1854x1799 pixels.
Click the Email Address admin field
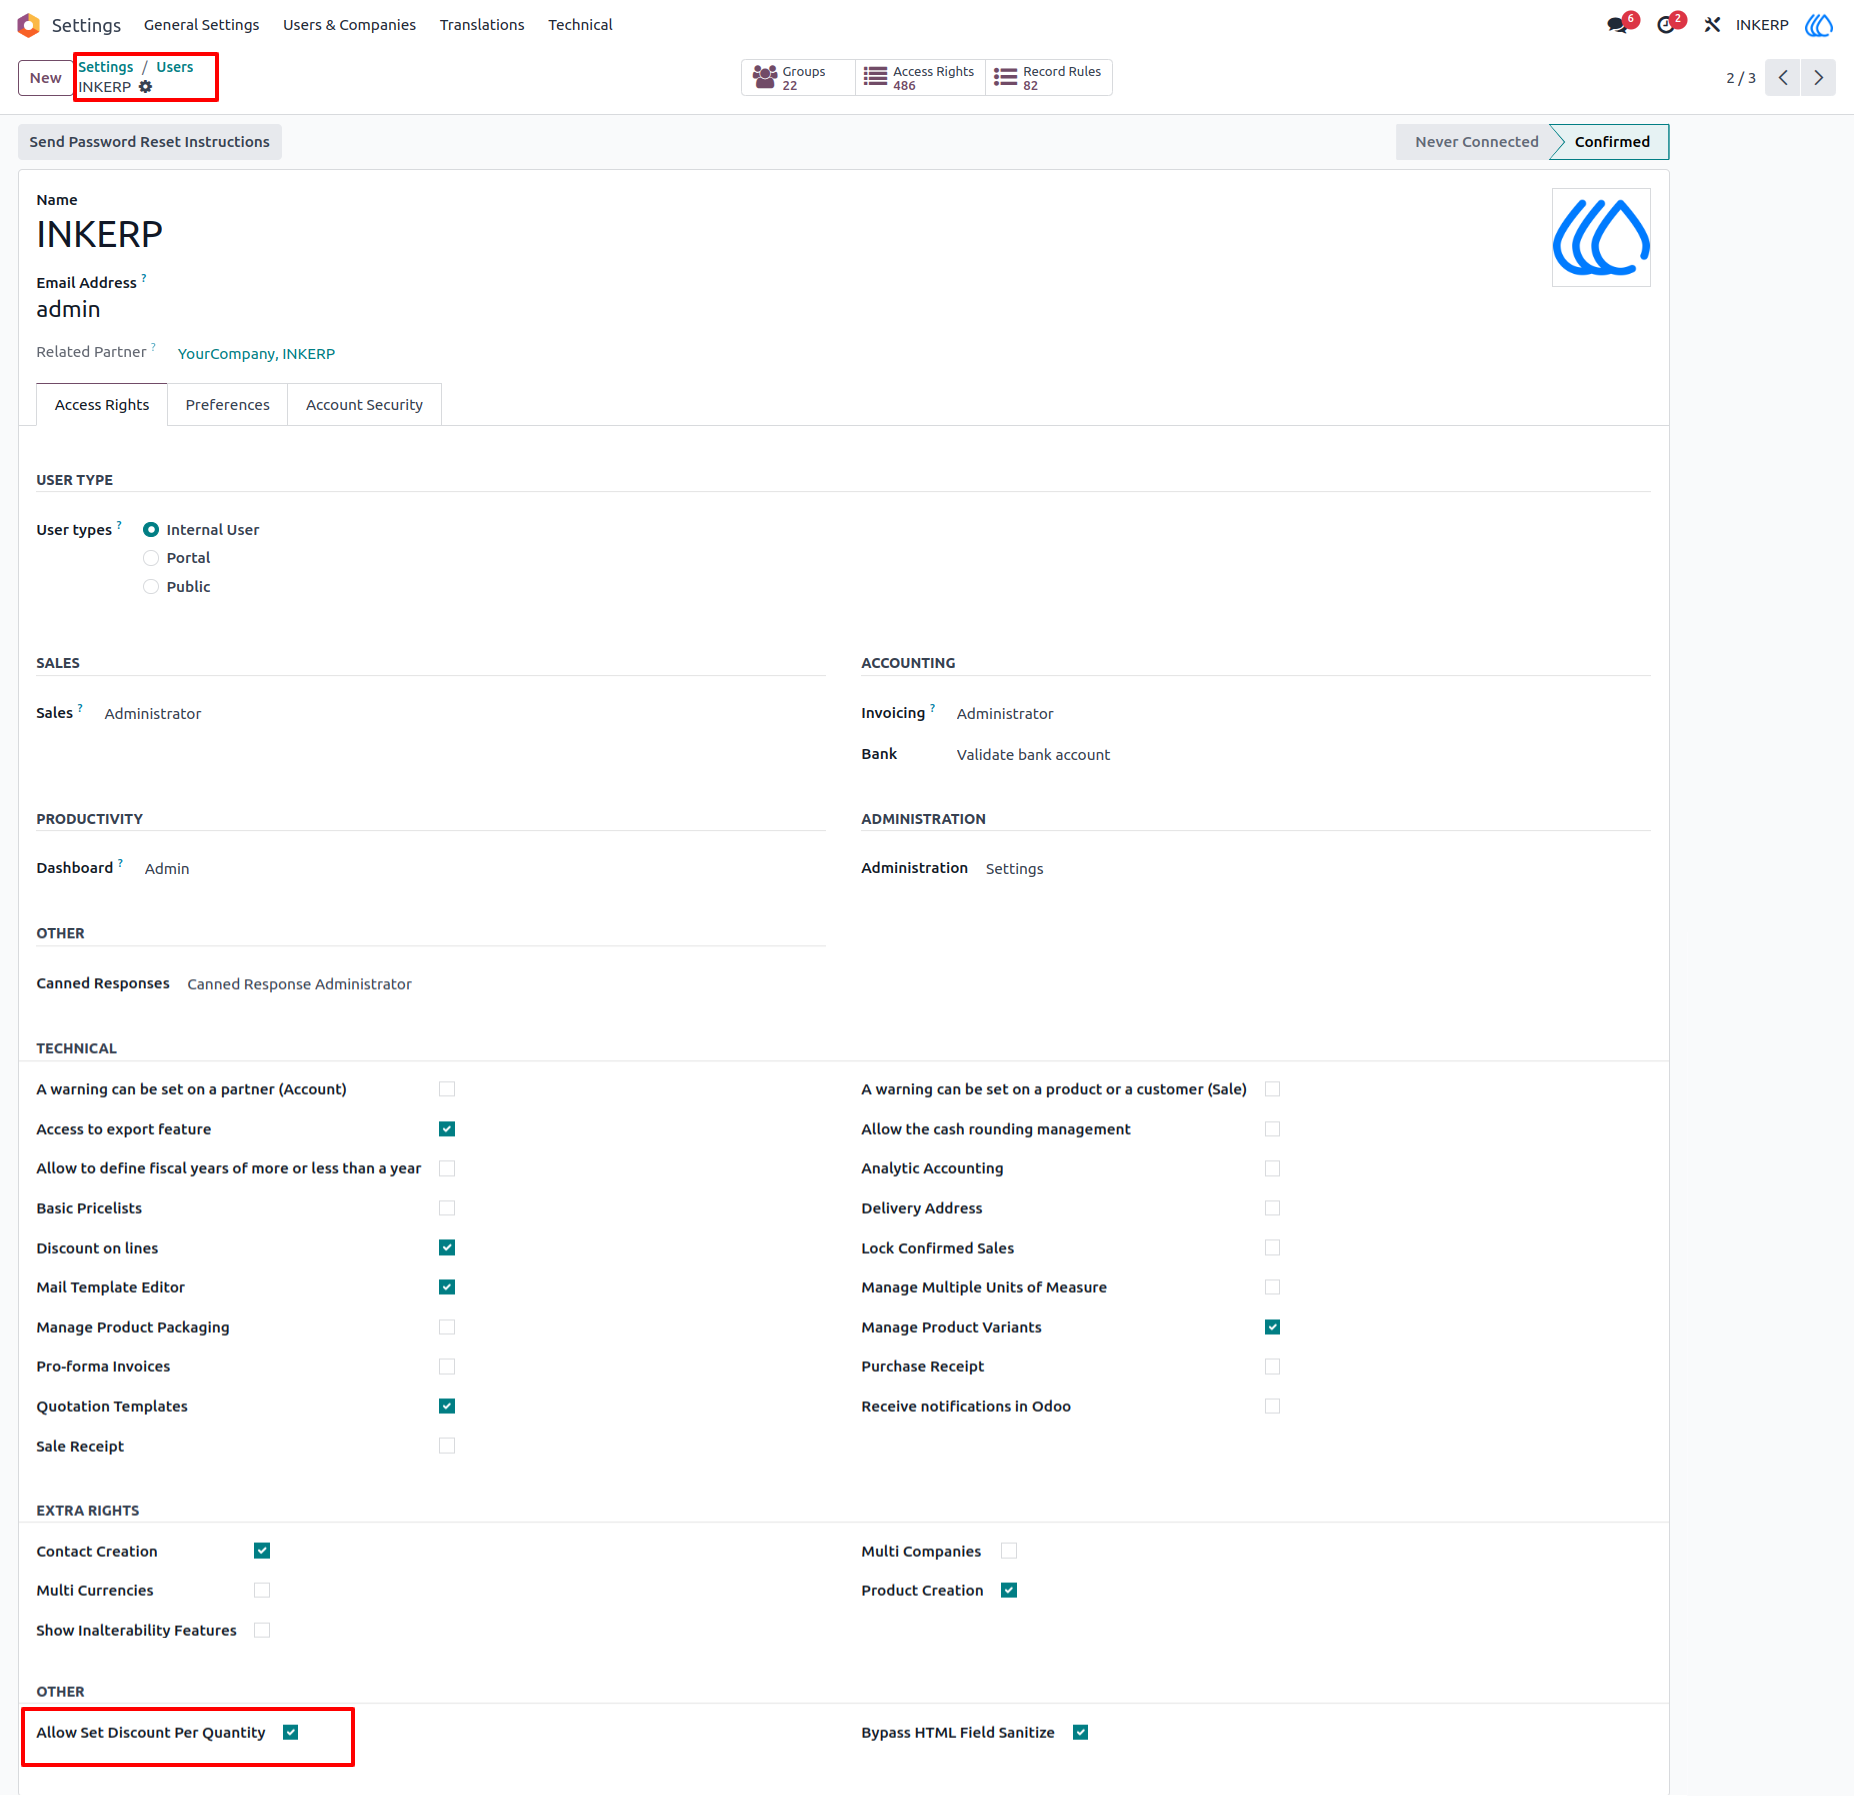[x=68, y=310]
